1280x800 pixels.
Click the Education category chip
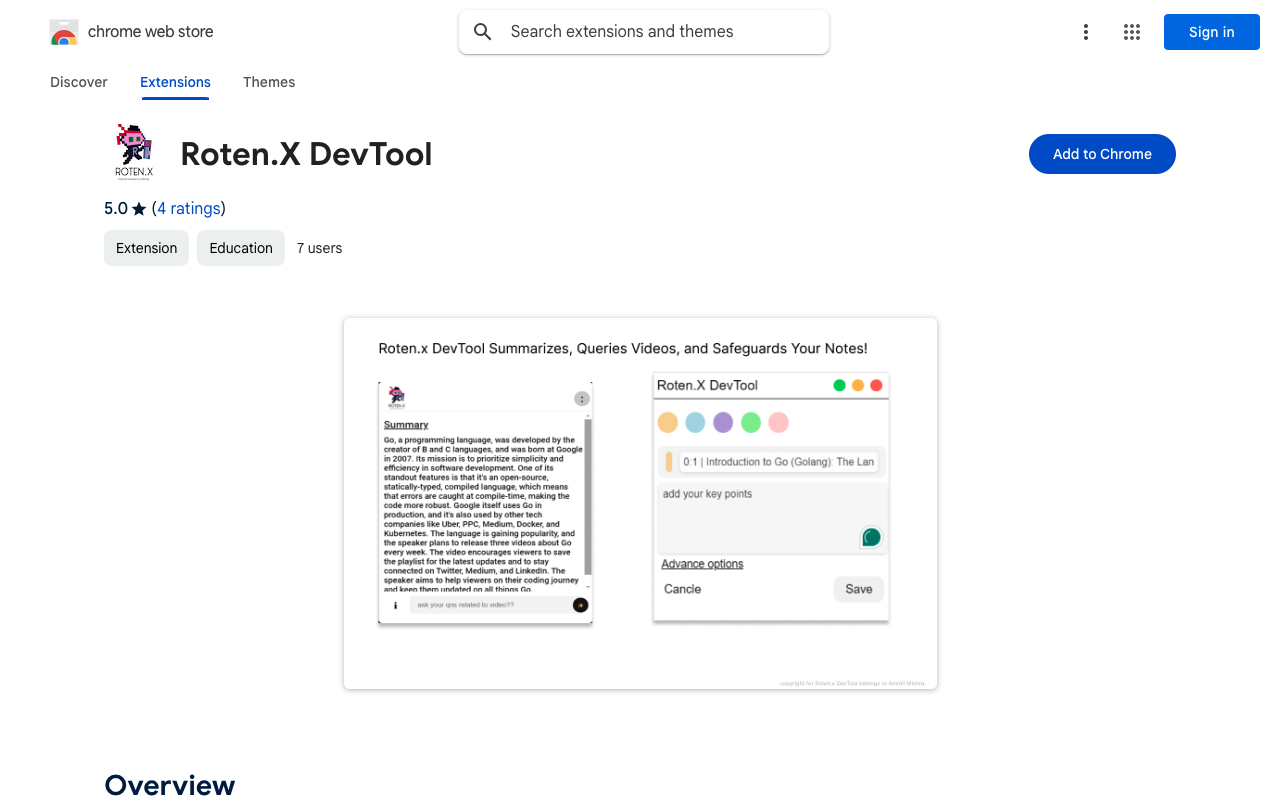tap(241, 248)
